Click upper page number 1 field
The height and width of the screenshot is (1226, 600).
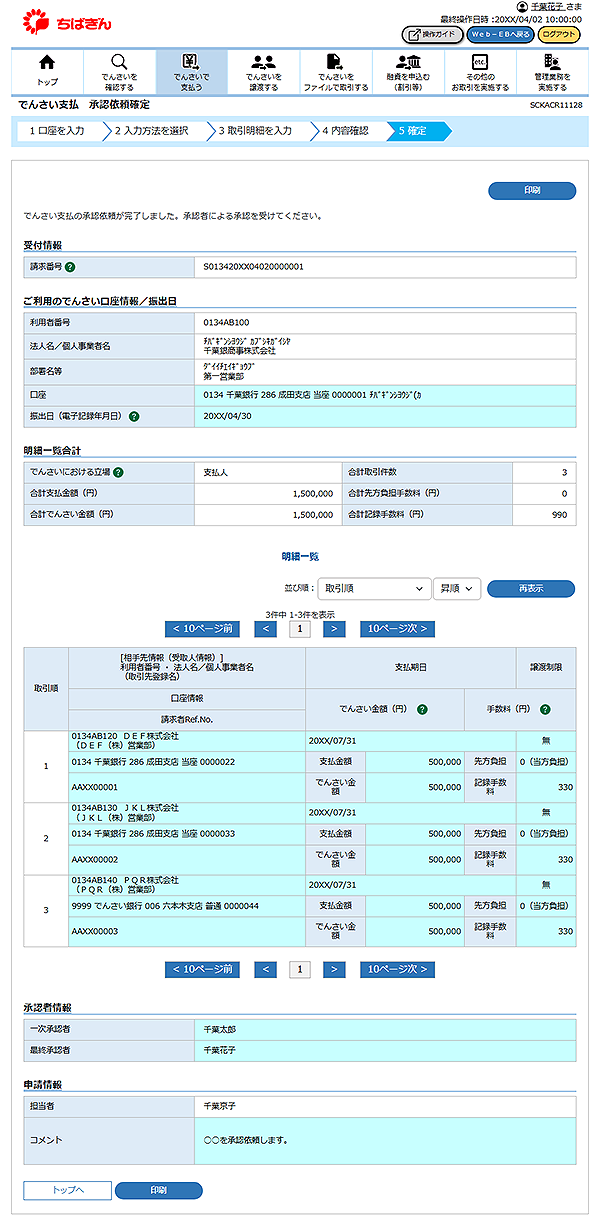click(300, 629)
